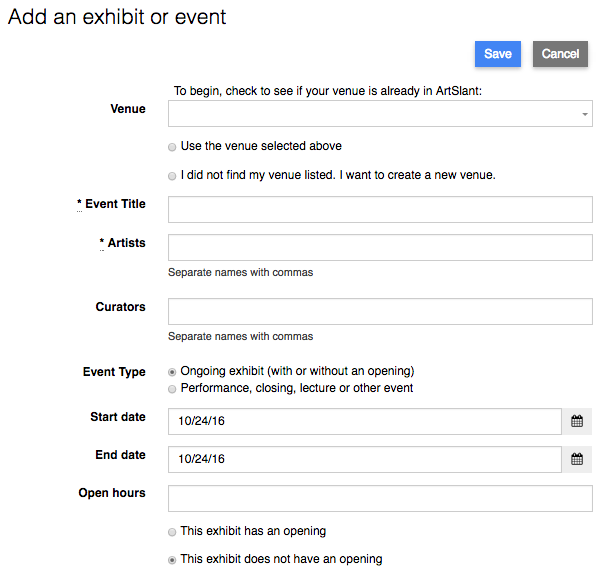Focus the Artists text field
The image size is (613, 577).
click(x=380, y=247)
